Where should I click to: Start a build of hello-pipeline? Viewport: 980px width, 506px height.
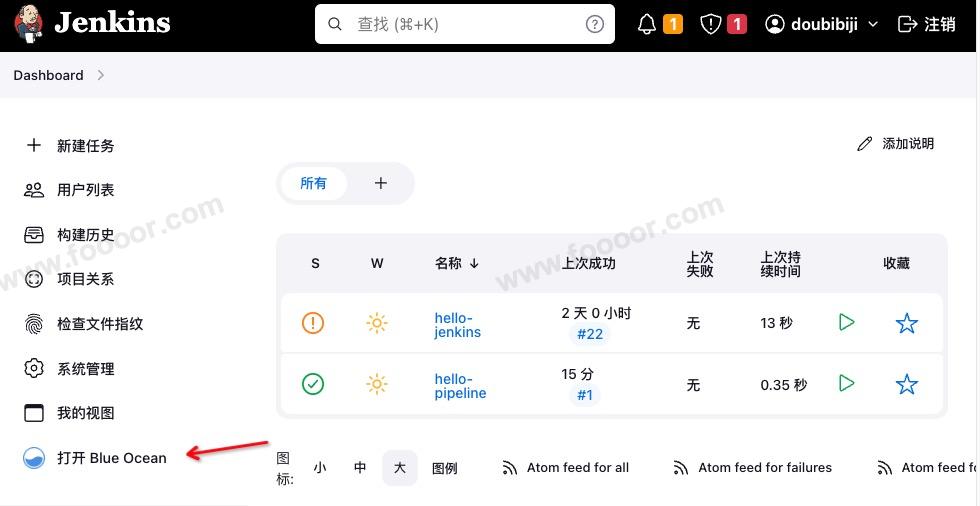pyautogui.click(x=846, y=383)
